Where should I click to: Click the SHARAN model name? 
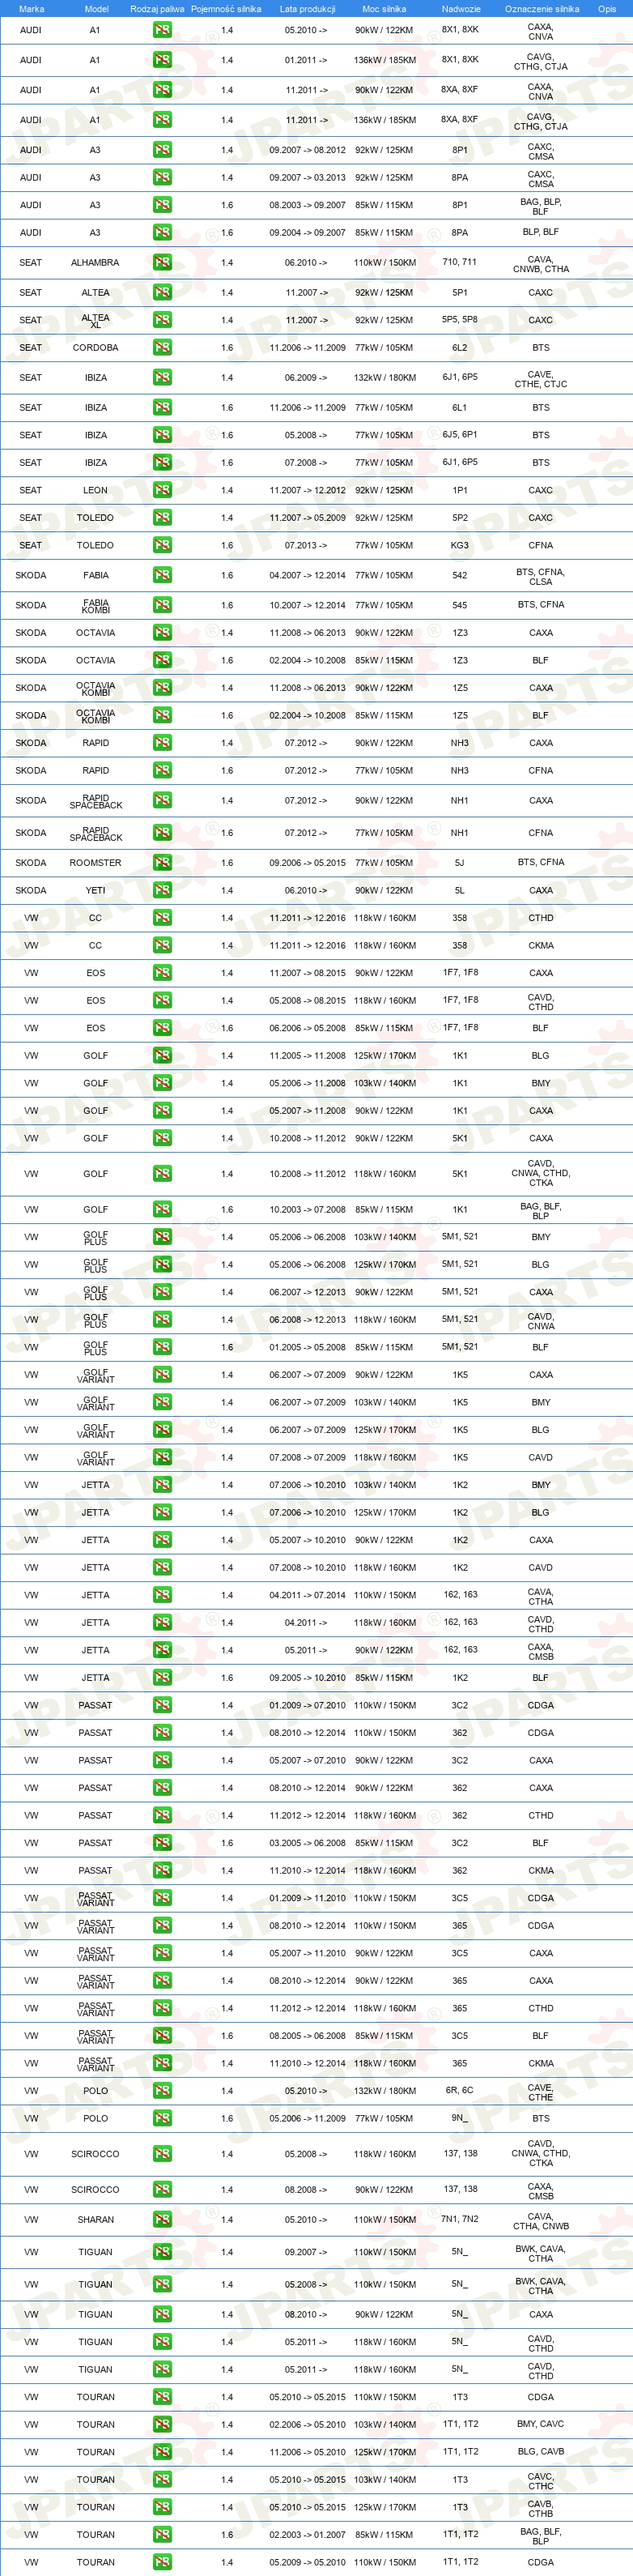coord(95,2219)
